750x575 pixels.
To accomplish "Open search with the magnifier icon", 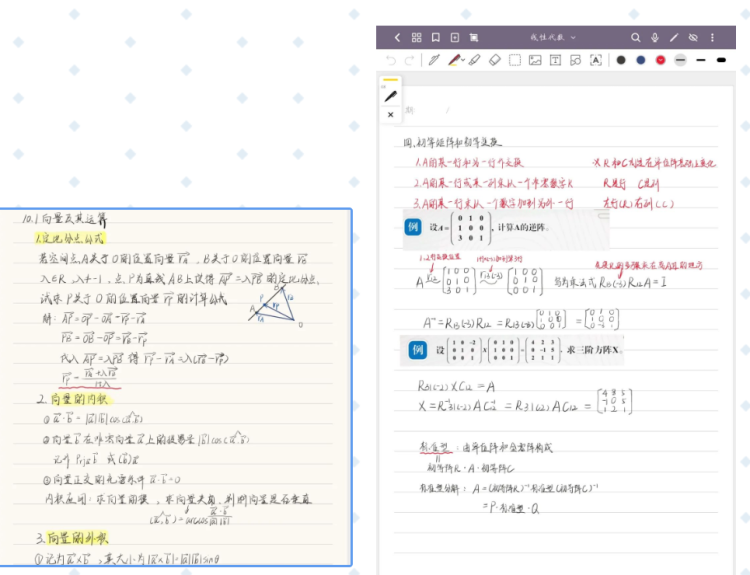I will tap(635, 37).
